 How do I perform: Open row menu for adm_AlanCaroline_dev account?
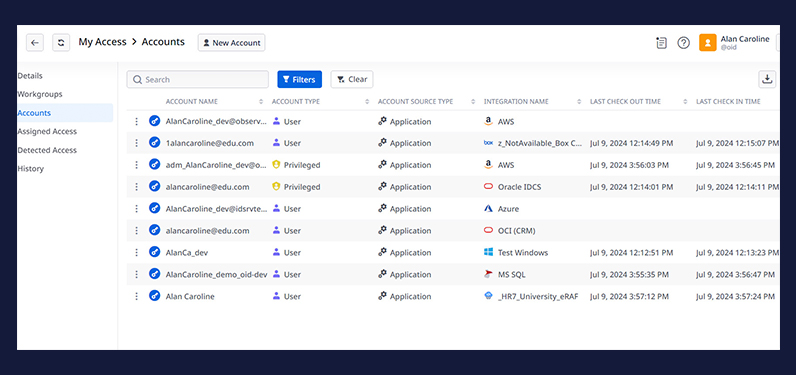pyautogui.click(x=136, y=165)
